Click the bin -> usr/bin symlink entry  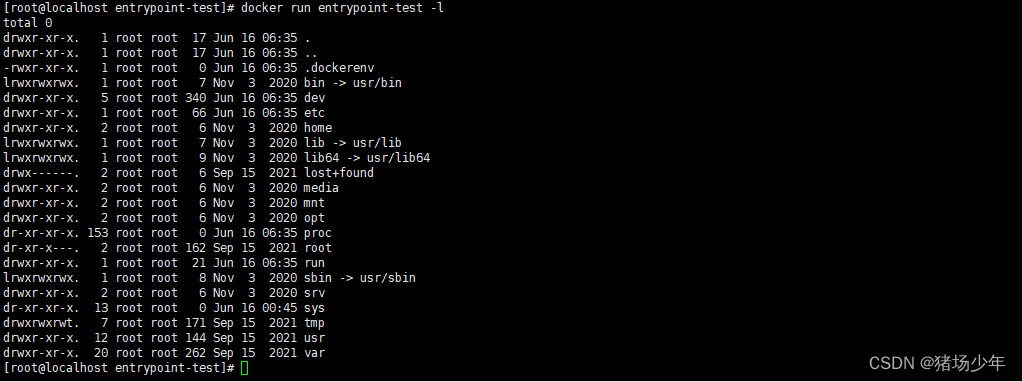click(x=357, y=83)
